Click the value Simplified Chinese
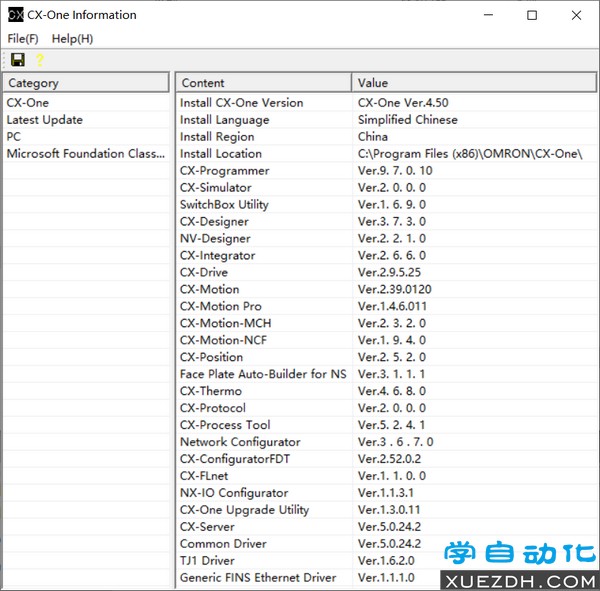600x591 pixels. coord(408,120)
